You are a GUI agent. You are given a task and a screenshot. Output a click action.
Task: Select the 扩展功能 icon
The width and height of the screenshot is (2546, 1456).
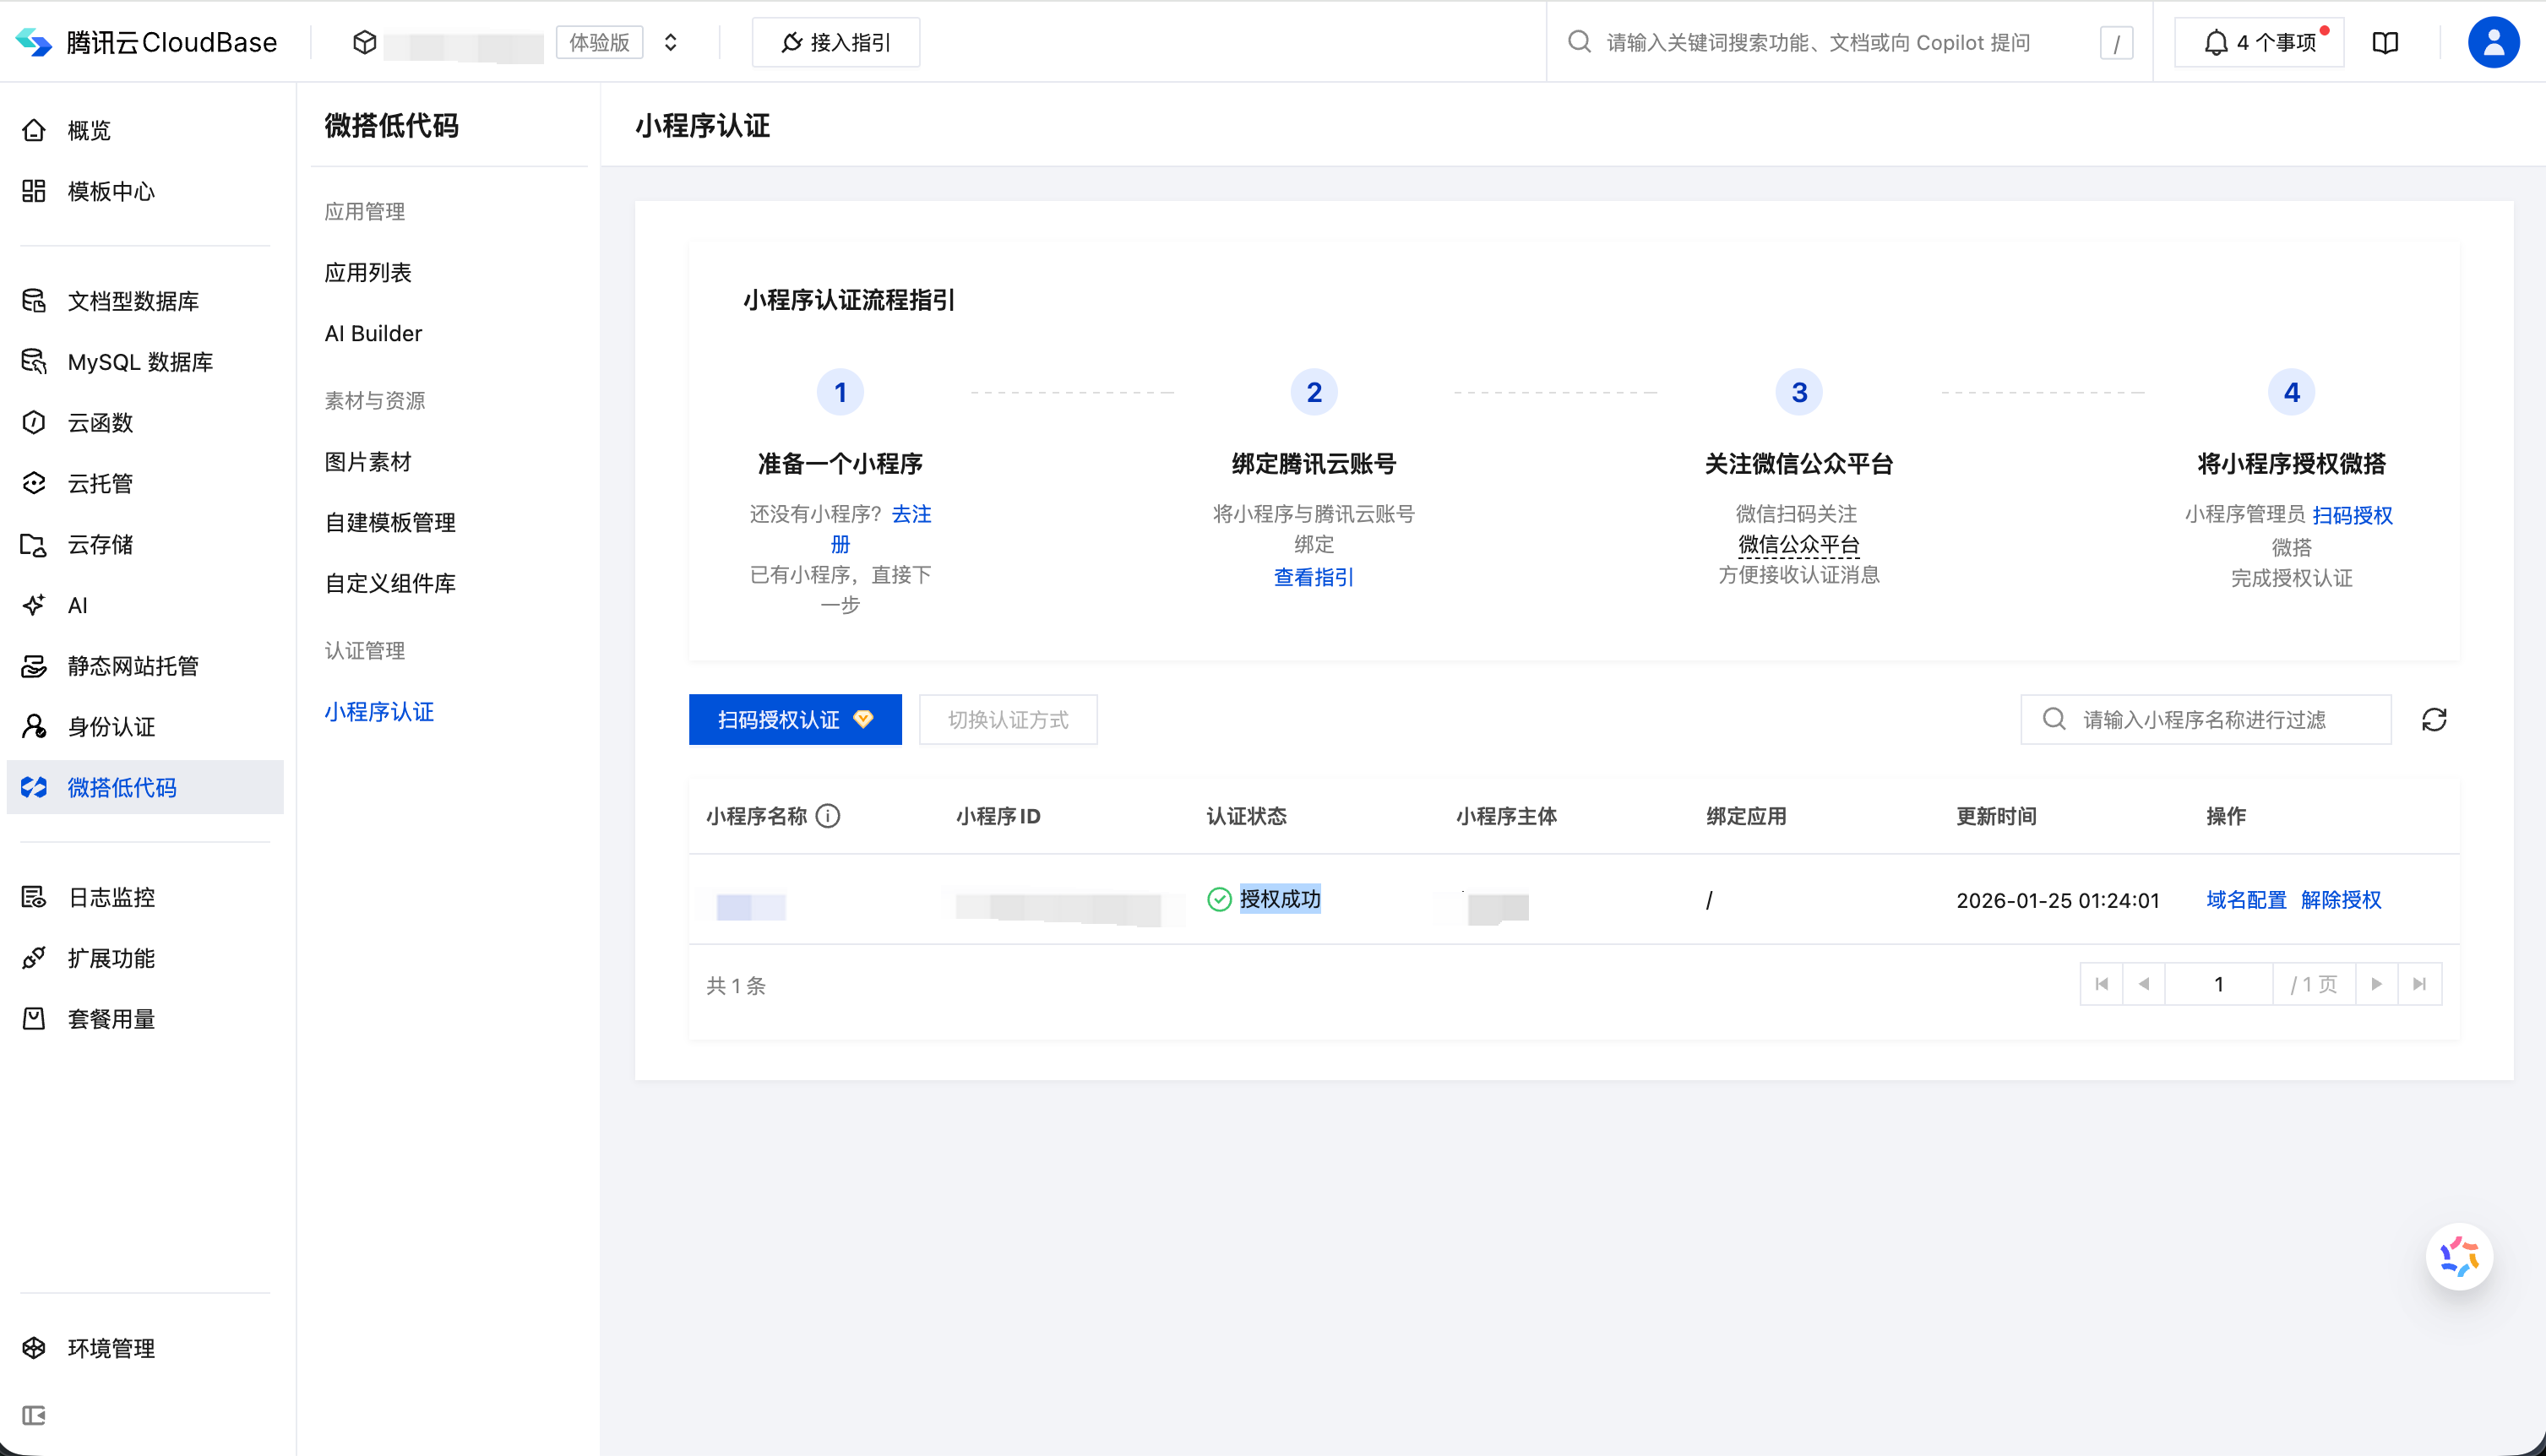(33, 957)
